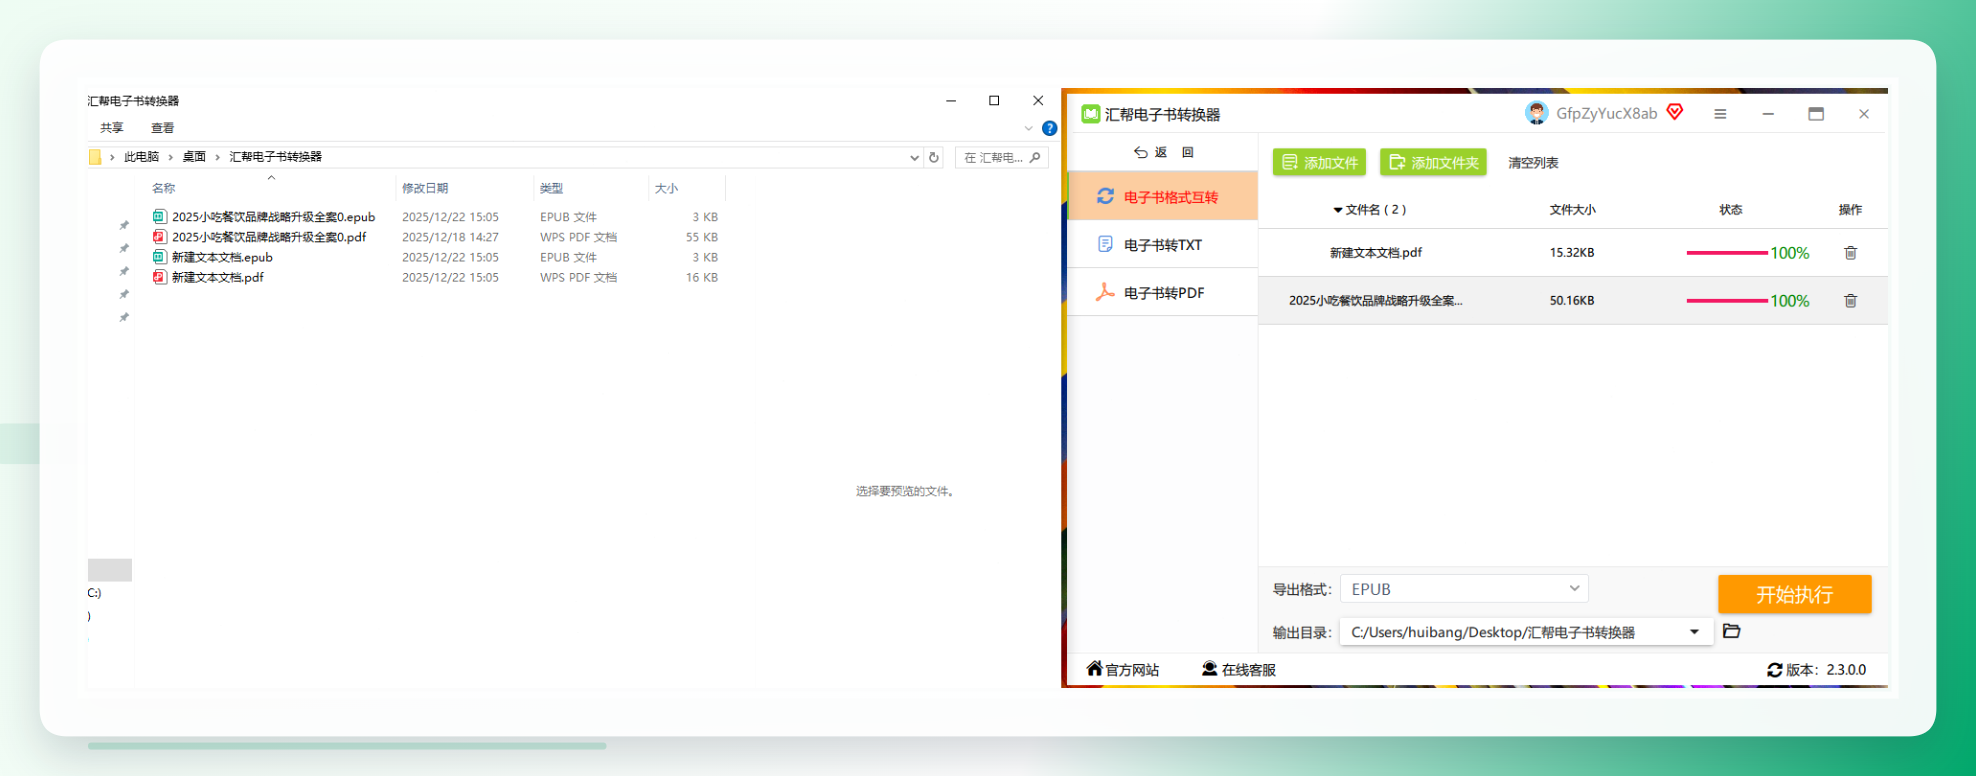Image resolution: width=1976 pixels, height=776 pixels.
Task: Click the 50.16KB file size cell
Action: 1572,301
